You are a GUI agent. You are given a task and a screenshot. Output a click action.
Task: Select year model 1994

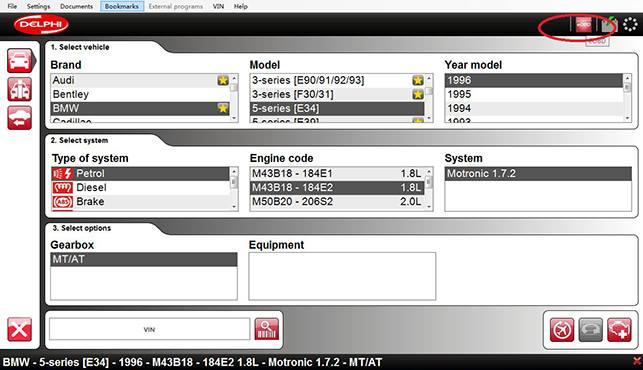pos(534,108)
